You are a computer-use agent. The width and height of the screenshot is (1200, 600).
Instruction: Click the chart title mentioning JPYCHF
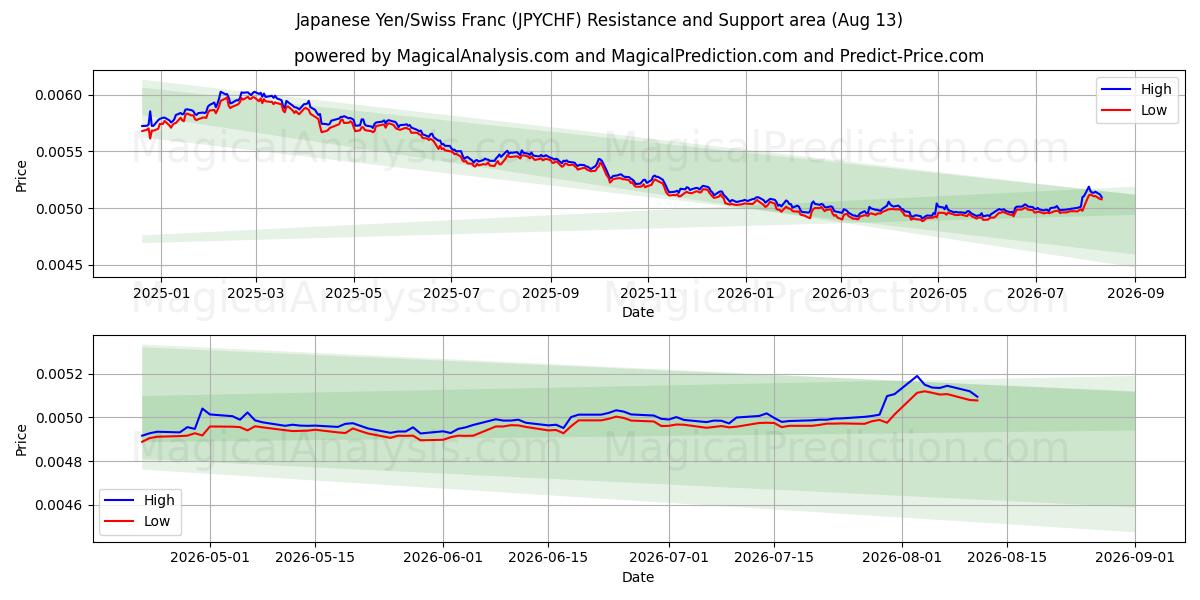click(x=599, y=20)
